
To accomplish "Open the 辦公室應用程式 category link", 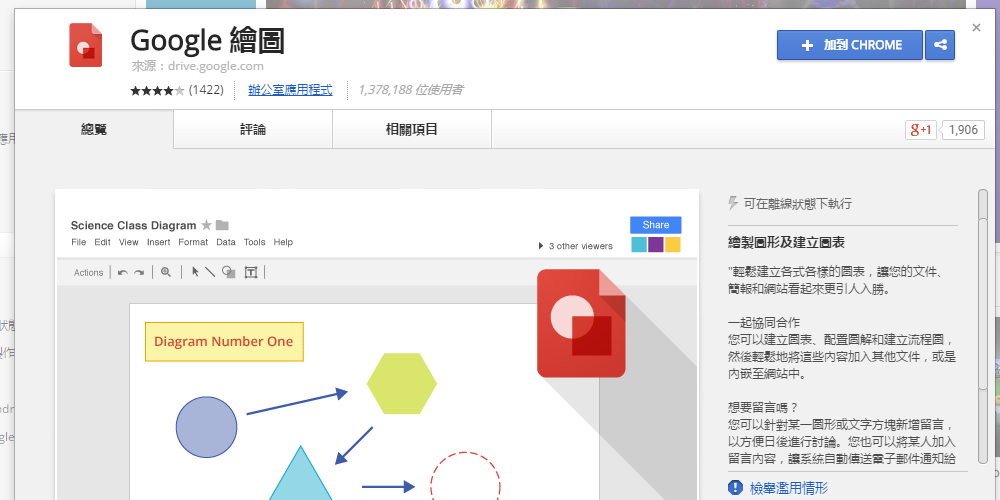I will coord(290,90).
